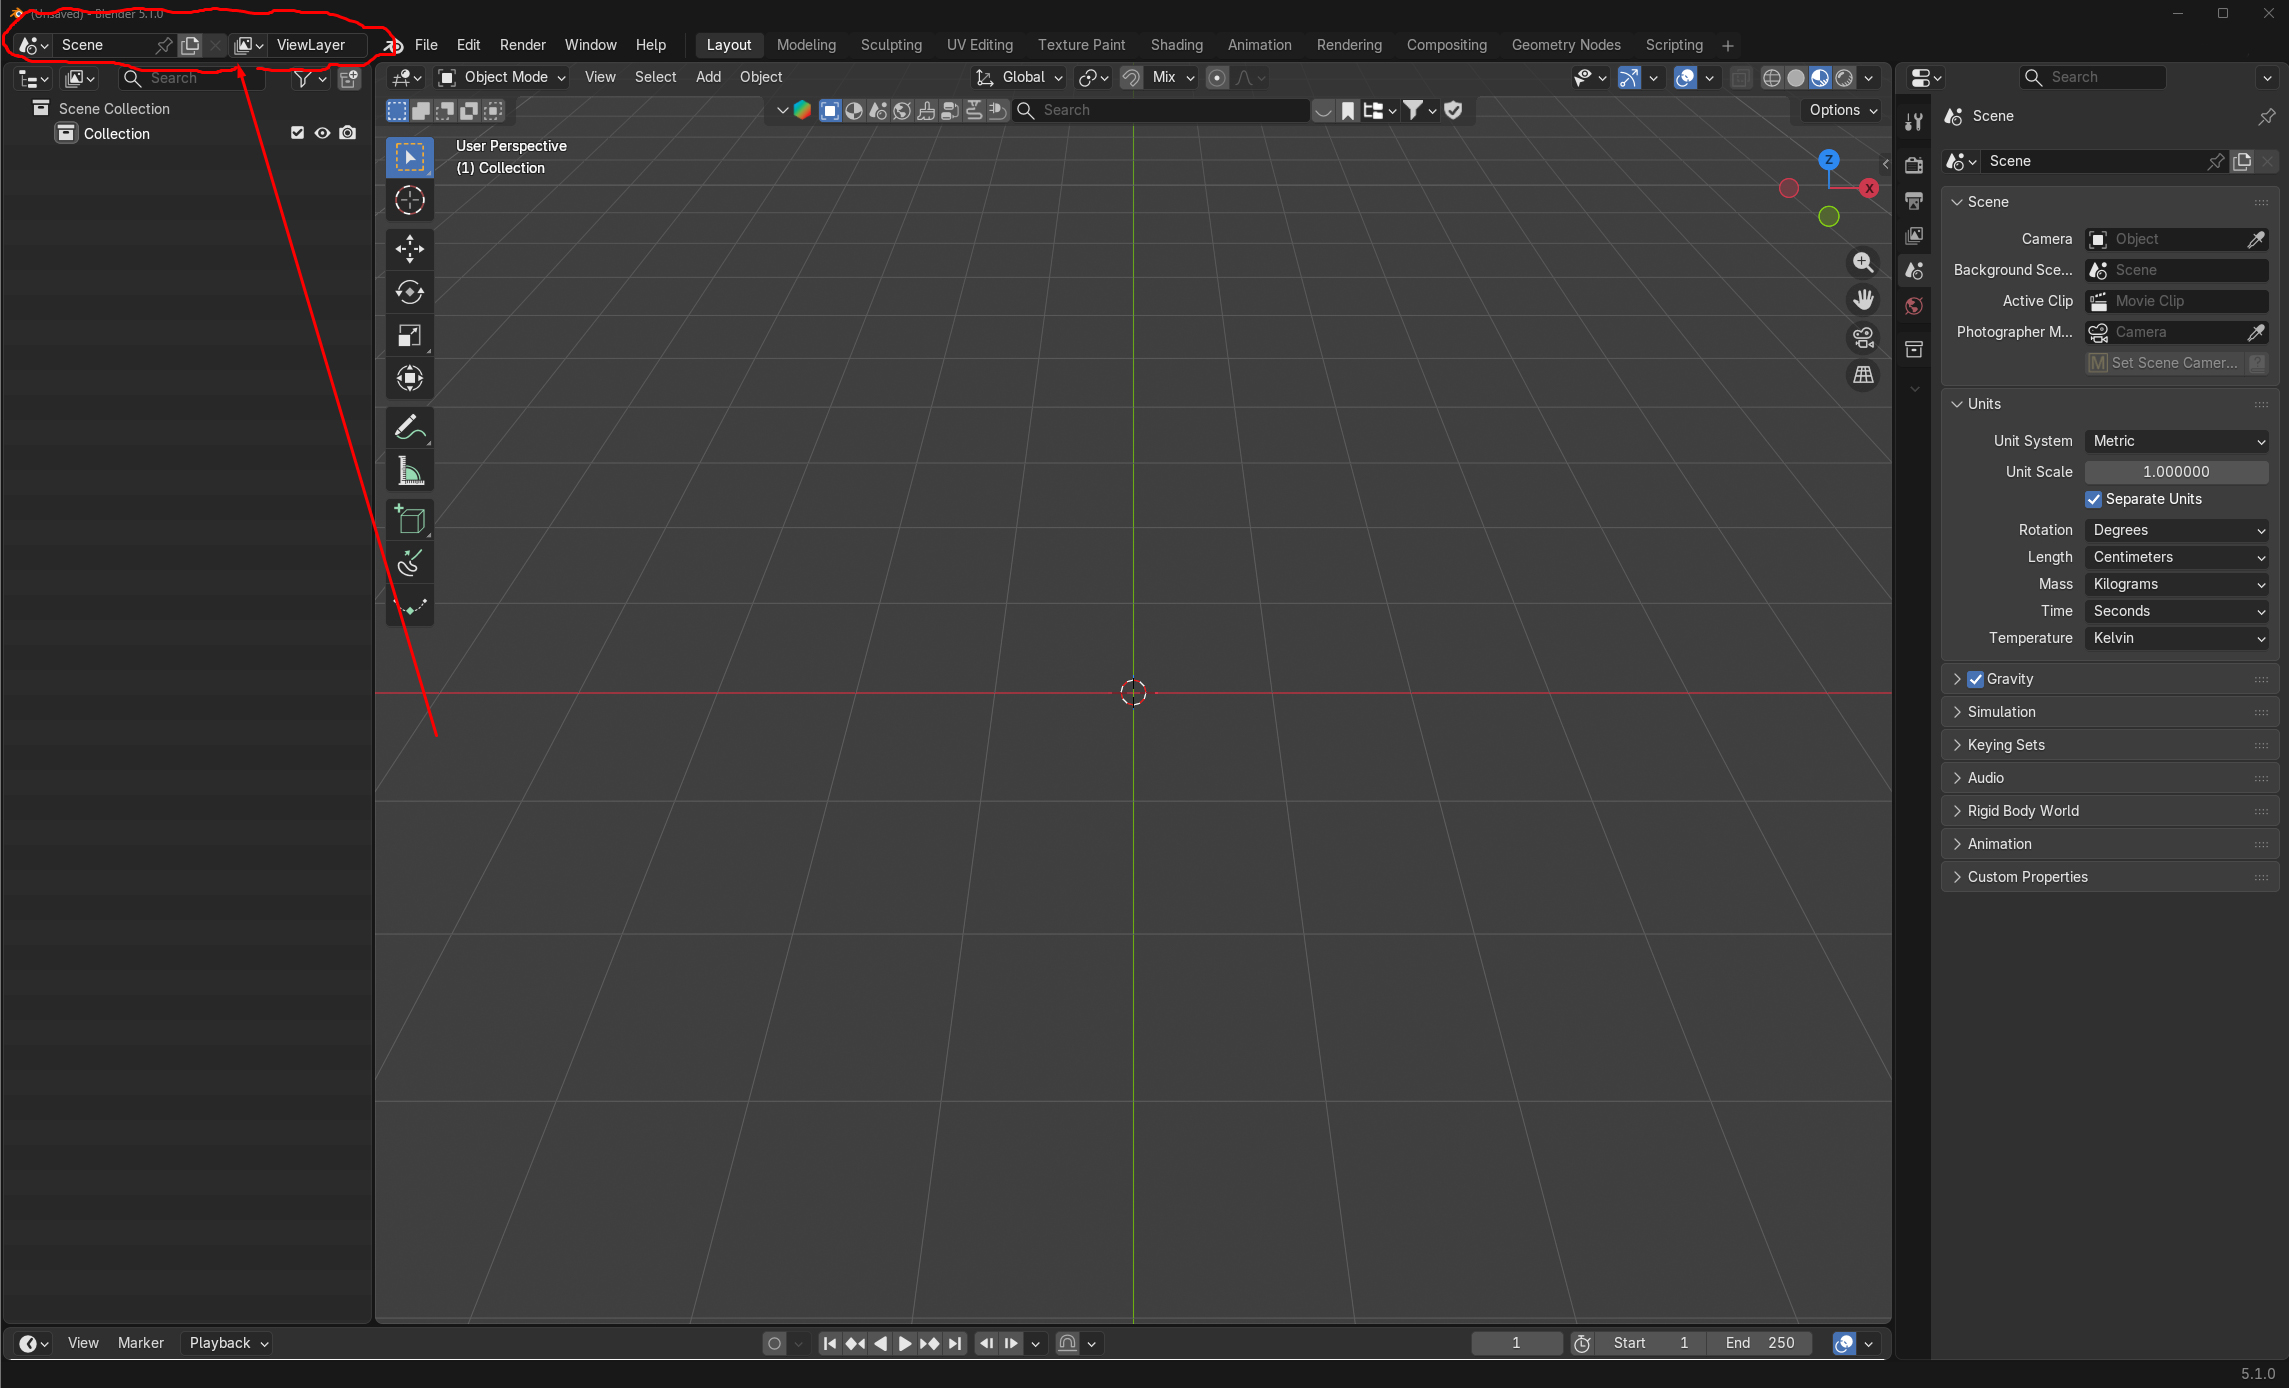Uncheck Separate Units checkbox
2289x1388 pixels.
point(2093,499)
